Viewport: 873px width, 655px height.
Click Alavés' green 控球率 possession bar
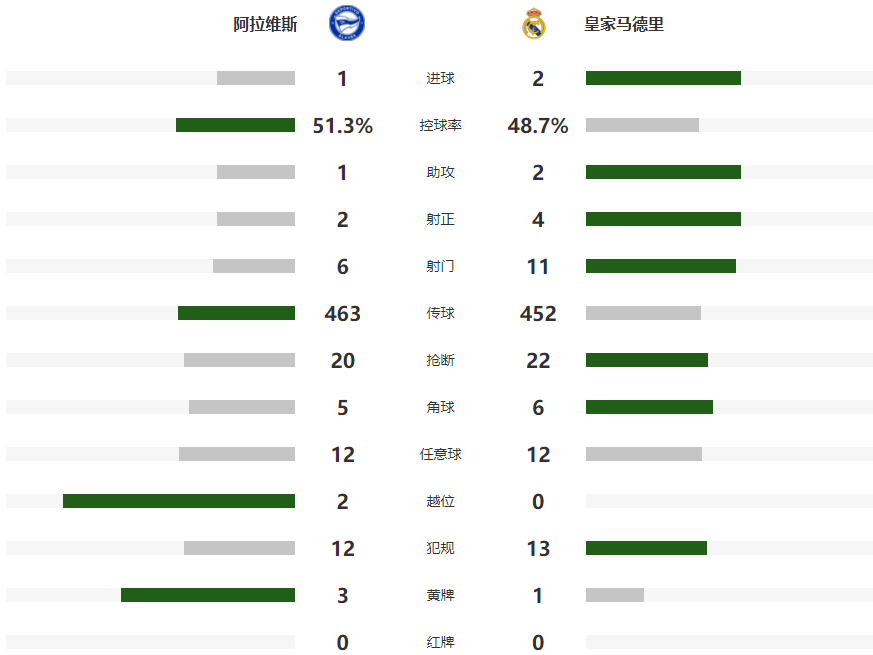[x=235, y=125]
